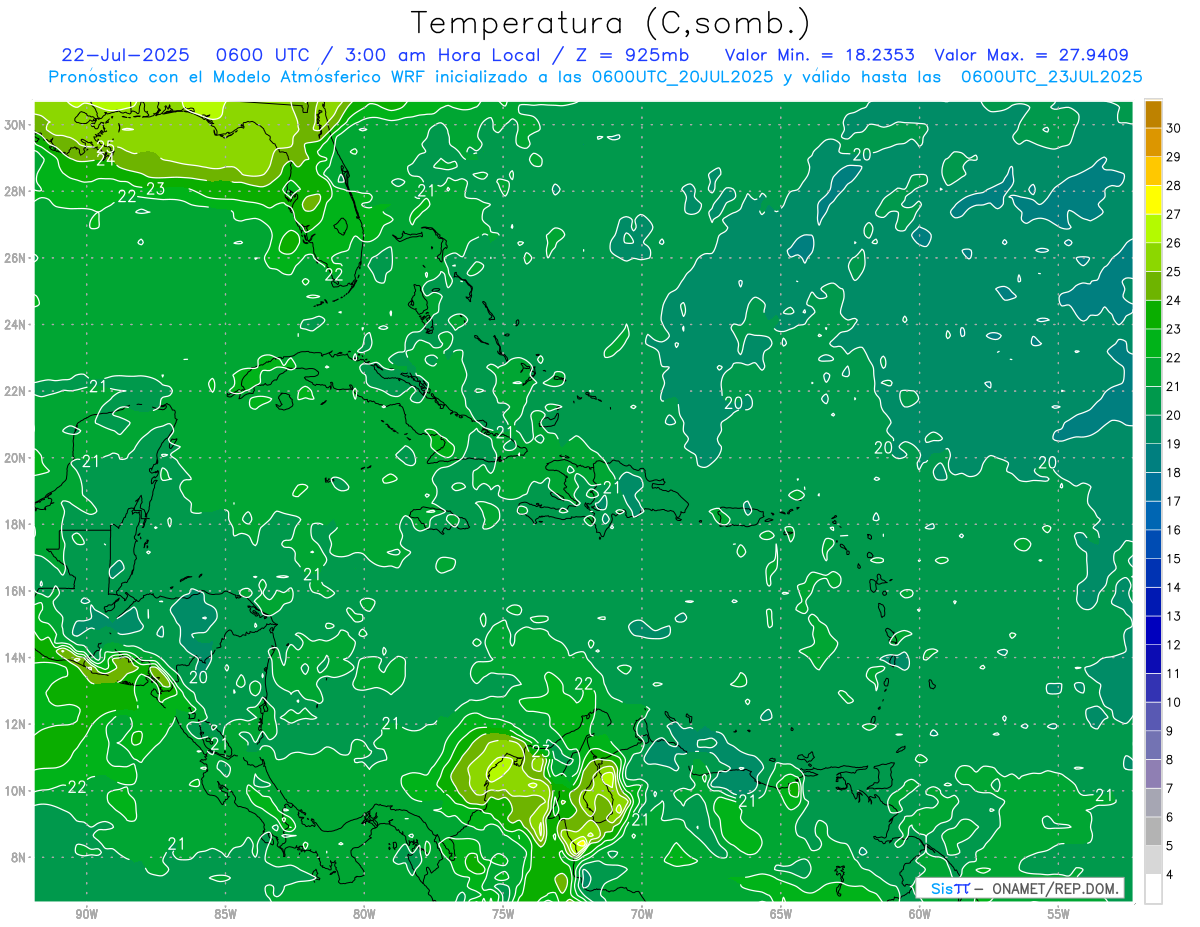Pick the dark orange swatch above legend value 30
Viewport: 1200px width, 927px height.
pyautogui.click(x=1154, y=114)
